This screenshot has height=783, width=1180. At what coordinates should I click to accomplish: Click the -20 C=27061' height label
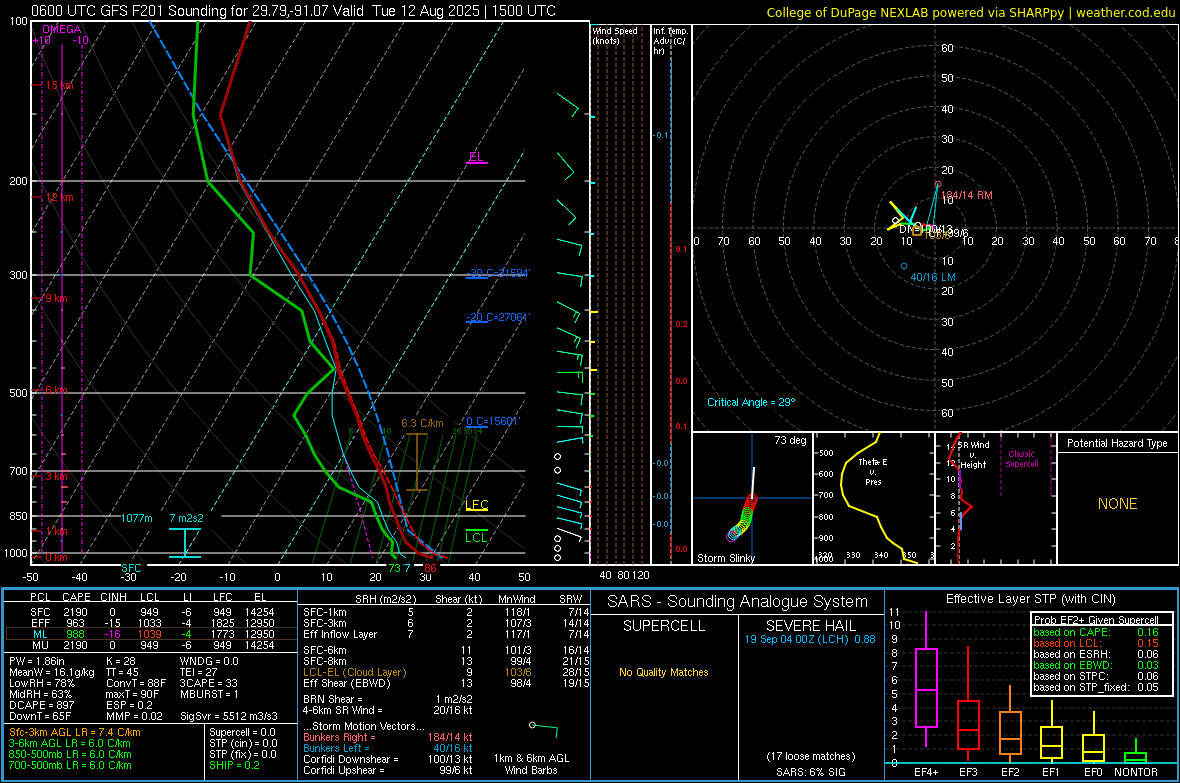(498, 317)
